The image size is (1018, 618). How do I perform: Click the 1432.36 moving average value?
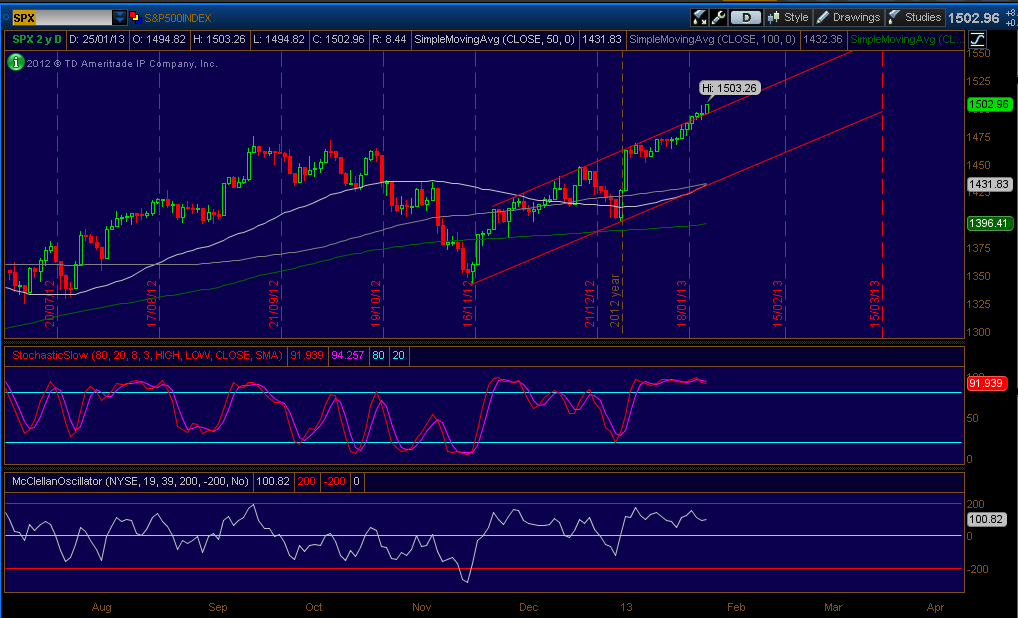click(x=823, y=39)
